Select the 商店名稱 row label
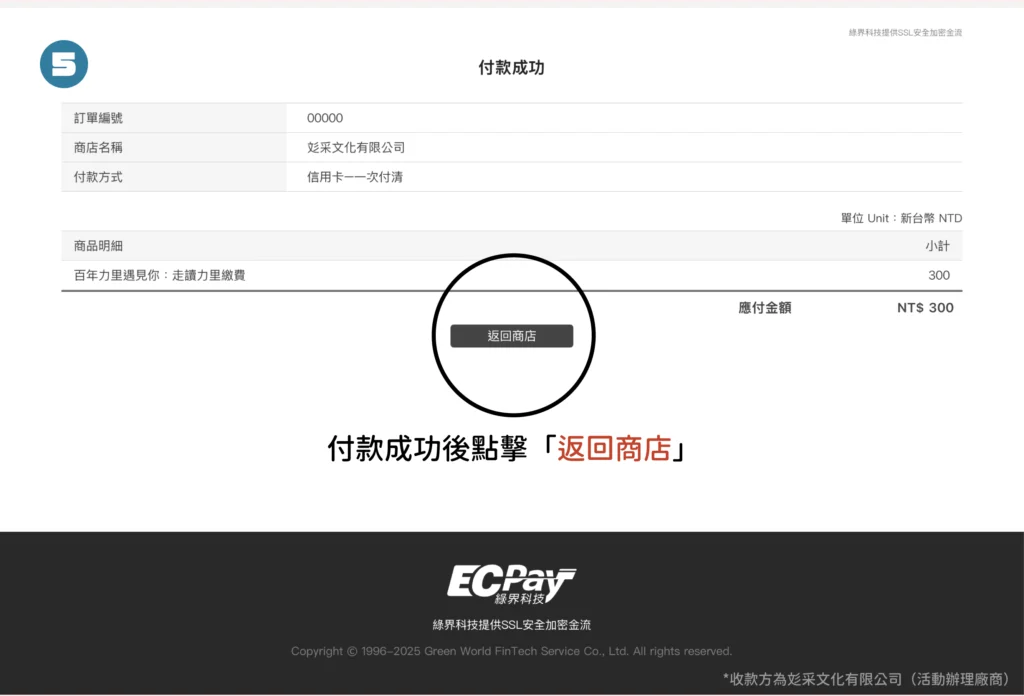This screenshot has height=696, width=1024. click(98, 147)
